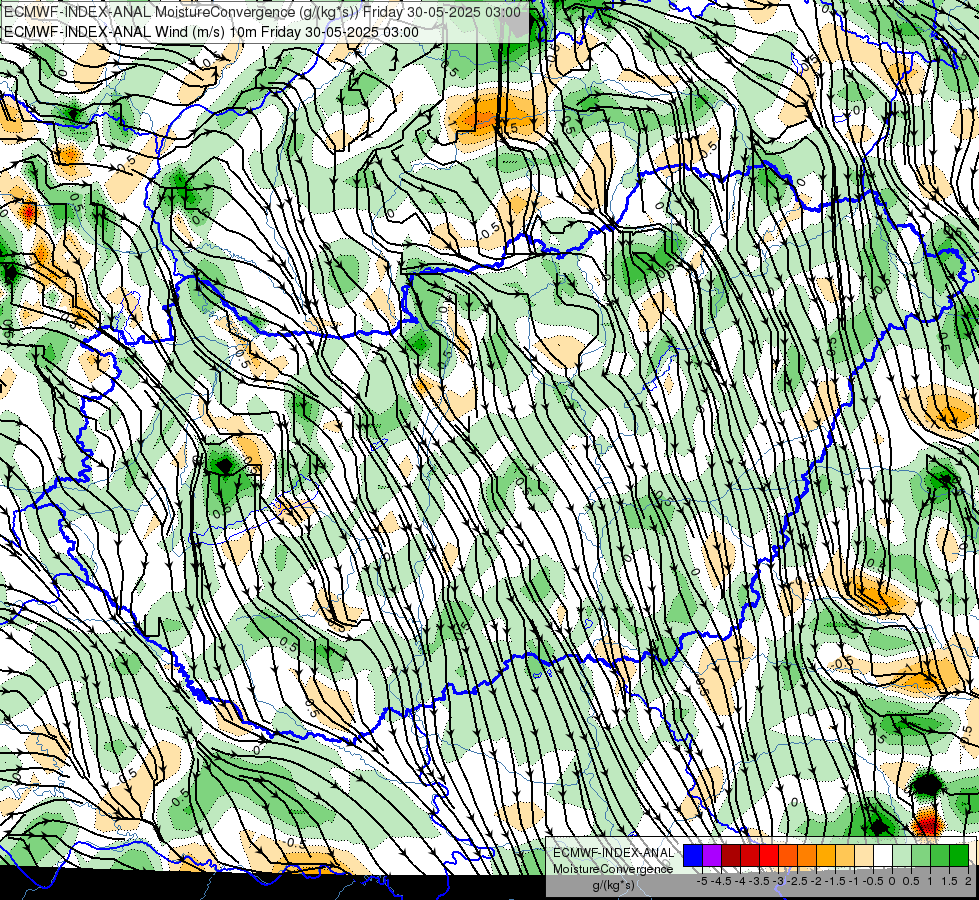The width and height of the screenshot is (979, 900).
Task: Click the 2 tick label at legend end
Action: (x=968, y=881)
